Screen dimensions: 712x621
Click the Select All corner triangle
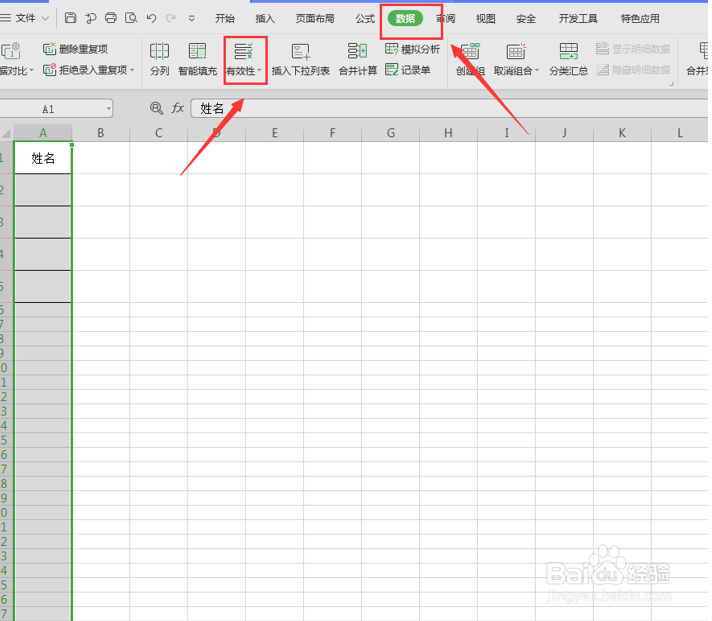coord(6,133)
